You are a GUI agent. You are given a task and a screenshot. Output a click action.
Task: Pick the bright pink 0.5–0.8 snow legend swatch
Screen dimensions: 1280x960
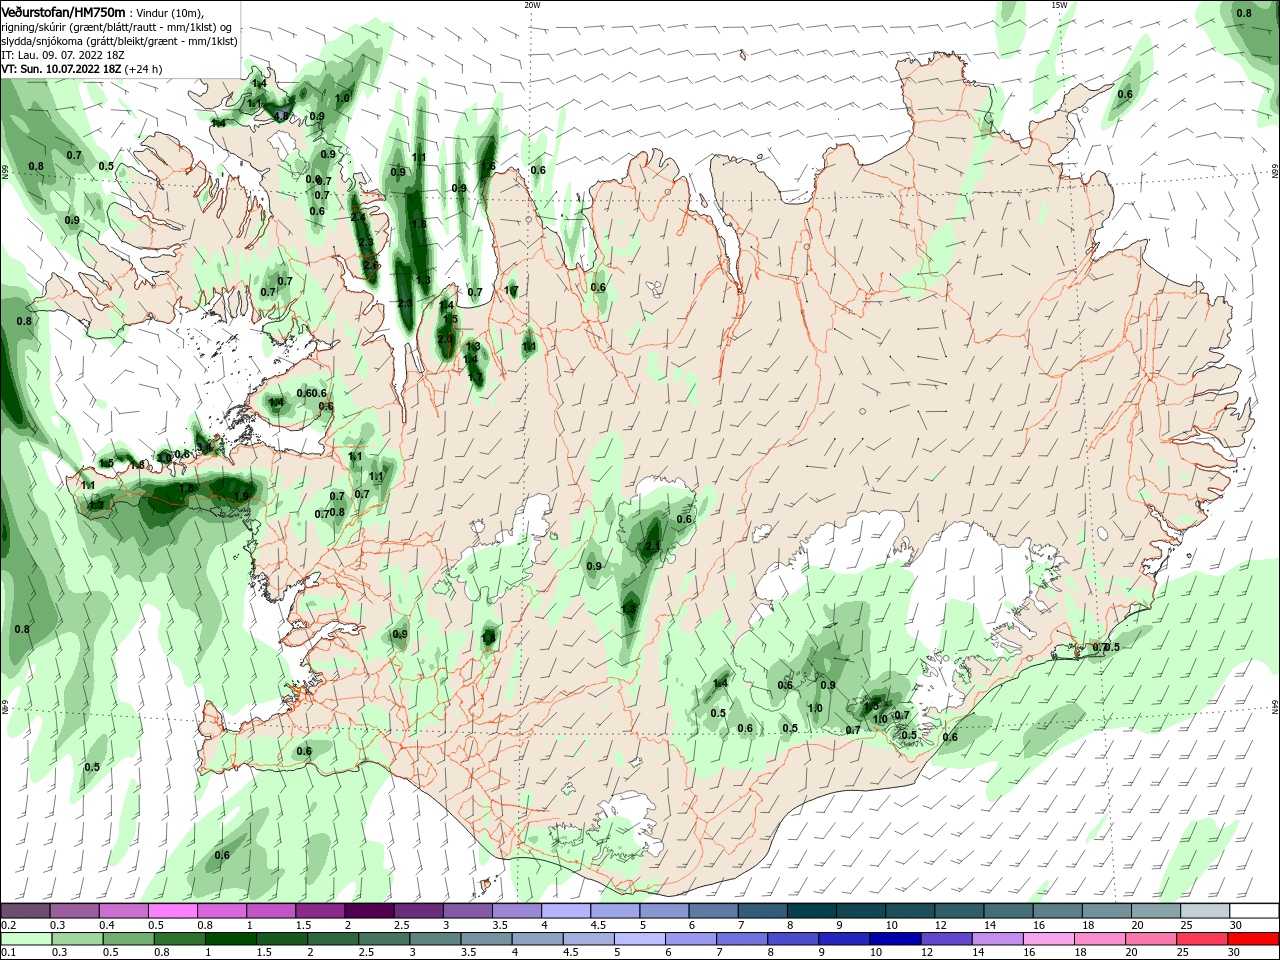[173, 911]
